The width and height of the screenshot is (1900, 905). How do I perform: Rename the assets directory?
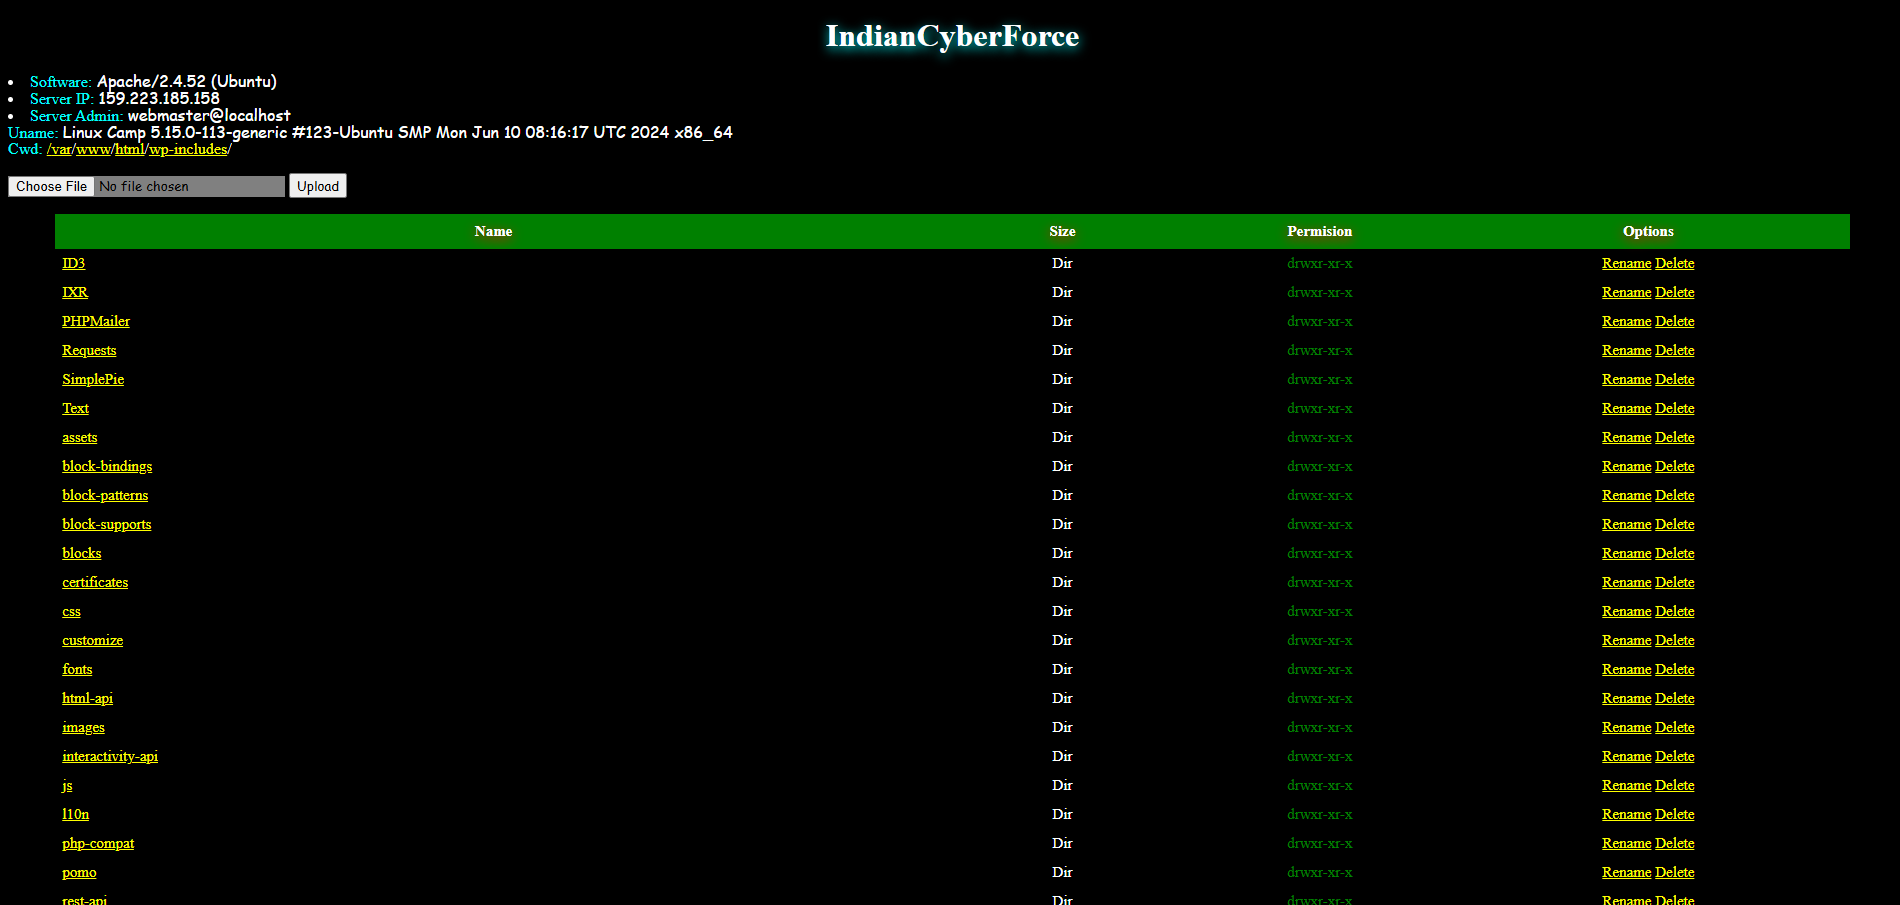tap(1626, 437)
